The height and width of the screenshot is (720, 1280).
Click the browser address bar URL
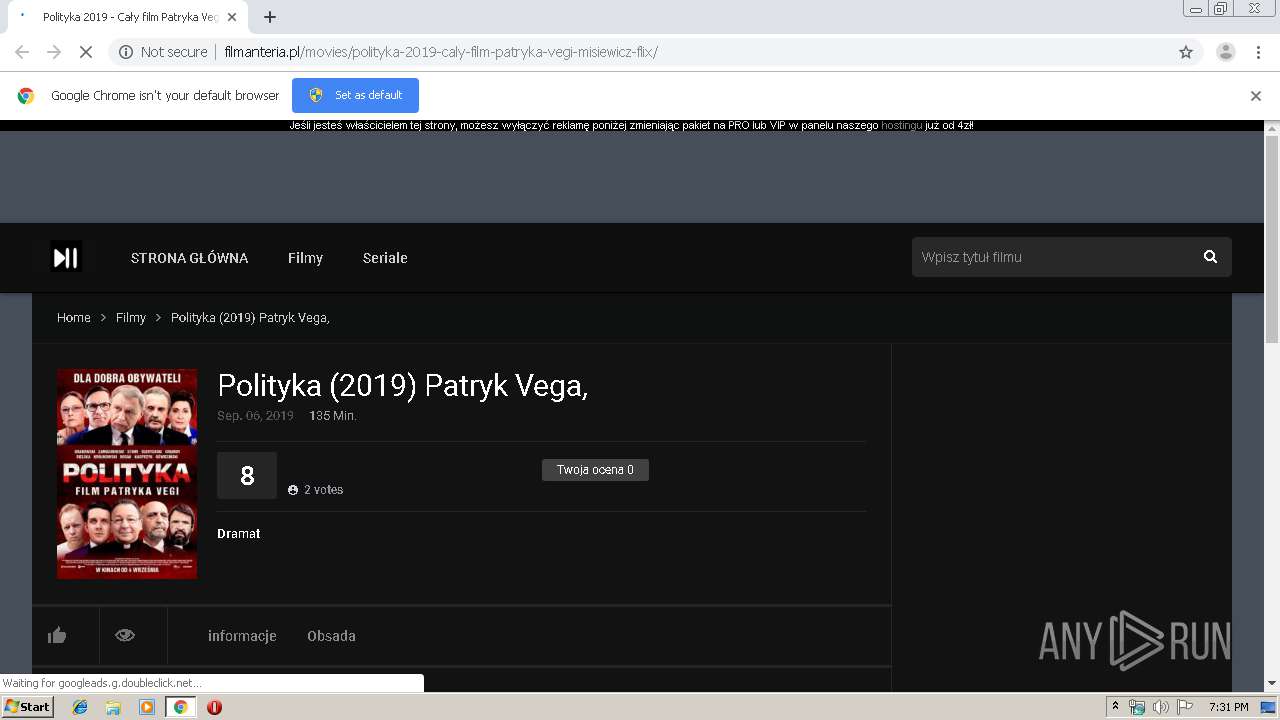[441, 52]
